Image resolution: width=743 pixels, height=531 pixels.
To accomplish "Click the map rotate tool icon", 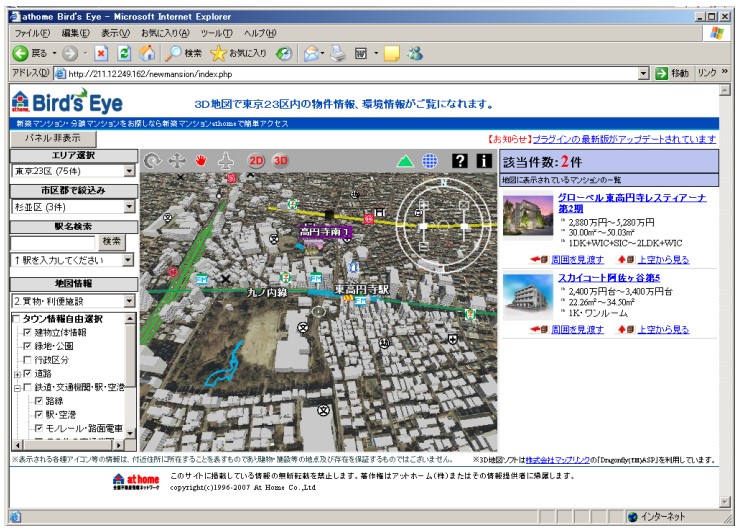I will (153, 161).
